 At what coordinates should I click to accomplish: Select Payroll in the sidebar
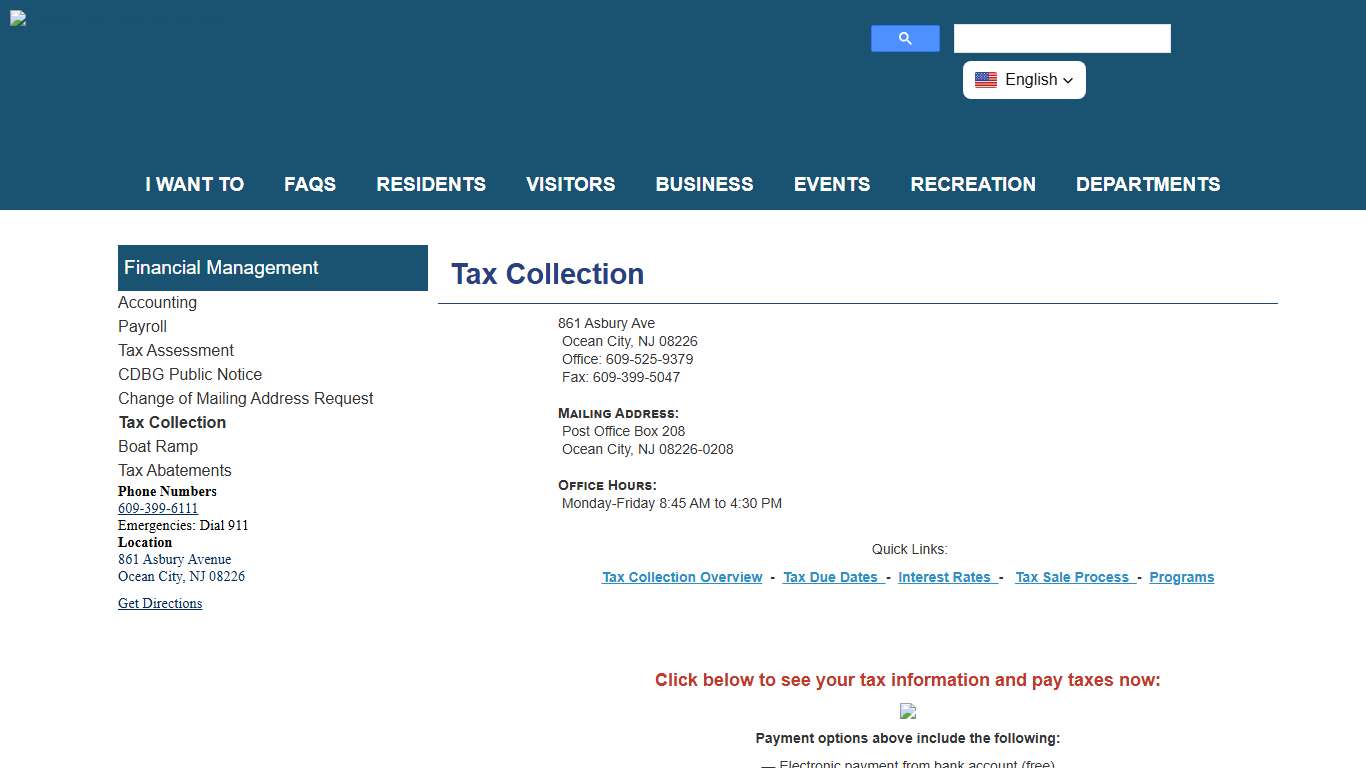coord(142,326)
